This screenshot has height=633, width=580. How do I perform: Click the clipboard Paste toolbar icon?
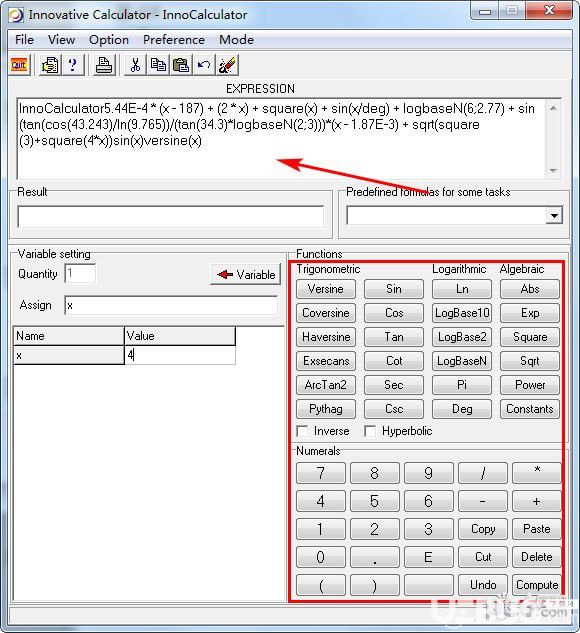181,65
